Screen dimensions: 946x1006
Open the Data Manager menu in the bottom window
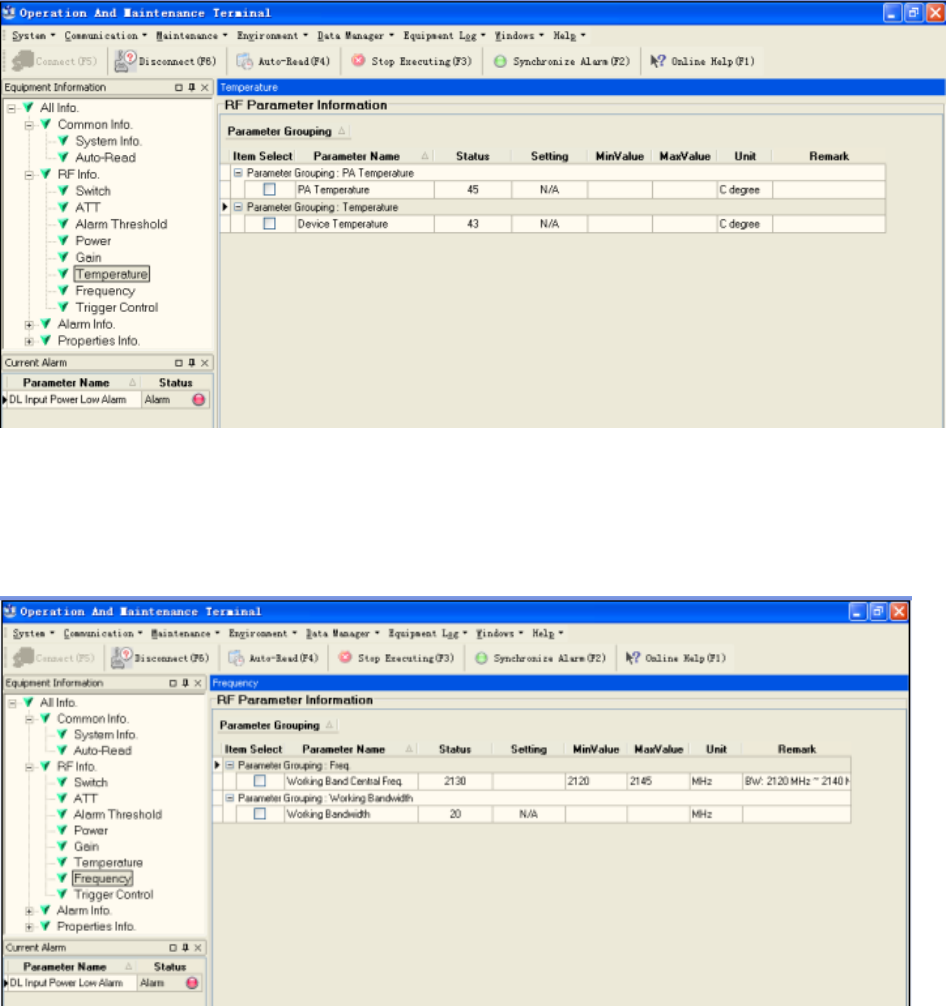pyautogui.click(x=342, y=633)
